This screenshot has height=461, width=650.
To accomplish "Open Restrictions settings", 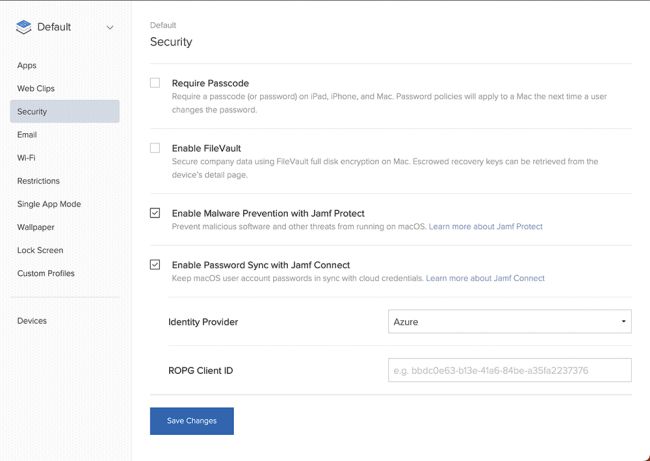I will click(x=38, y=181).
